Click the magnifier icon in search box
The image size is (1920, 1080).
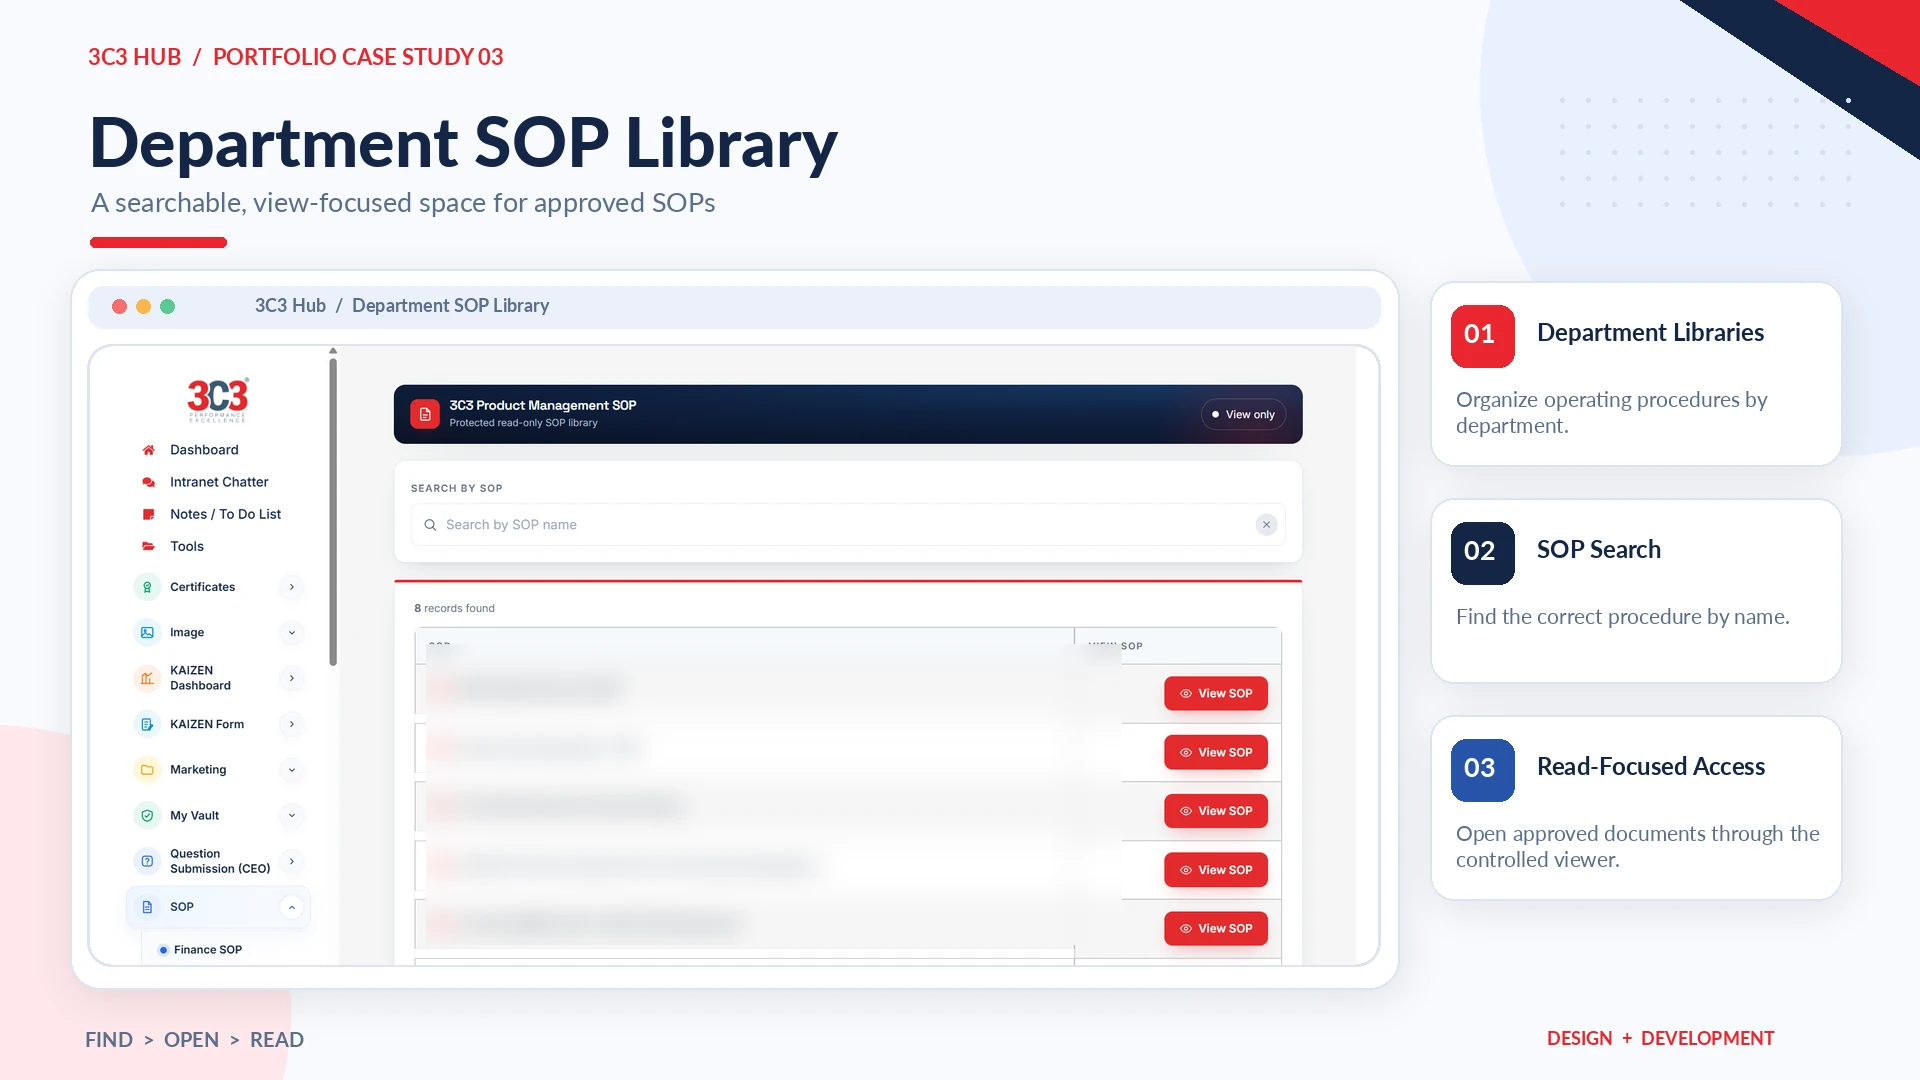[x=430, y=525]
